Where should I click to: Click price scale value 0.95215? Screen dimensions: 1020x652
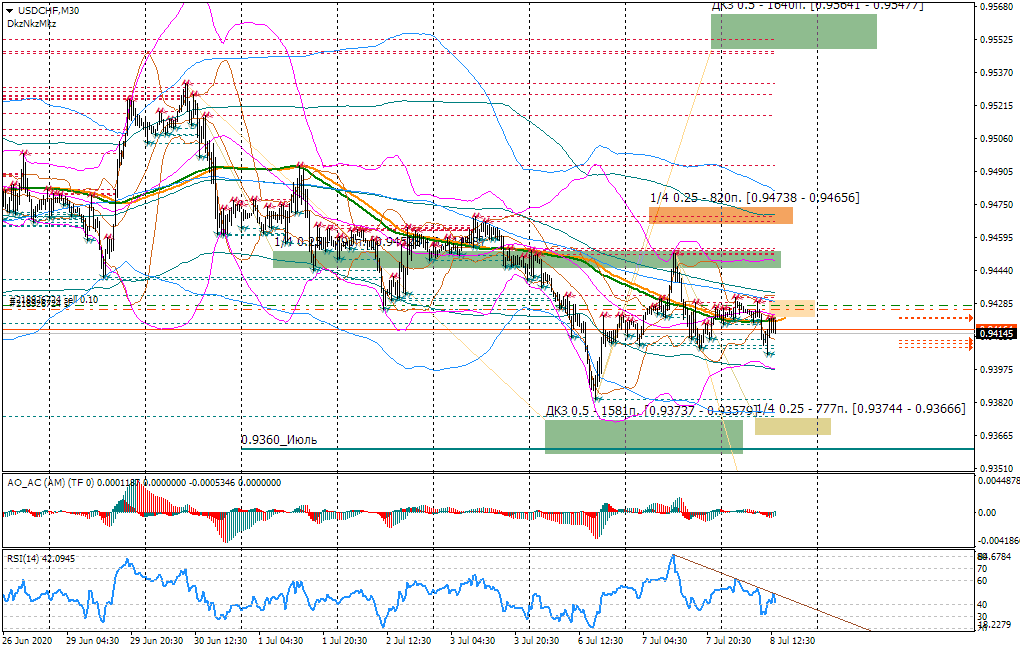coord(997,105)
